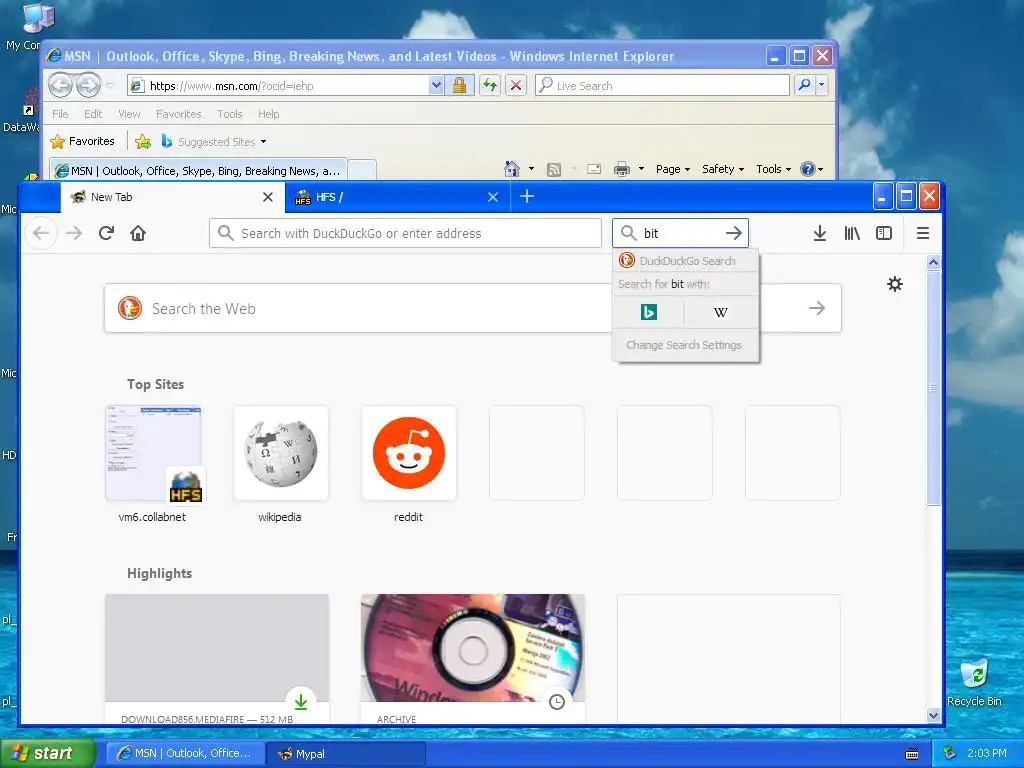Expand IE address bar dropdown
1024x768 pixels.
[436, 85]
